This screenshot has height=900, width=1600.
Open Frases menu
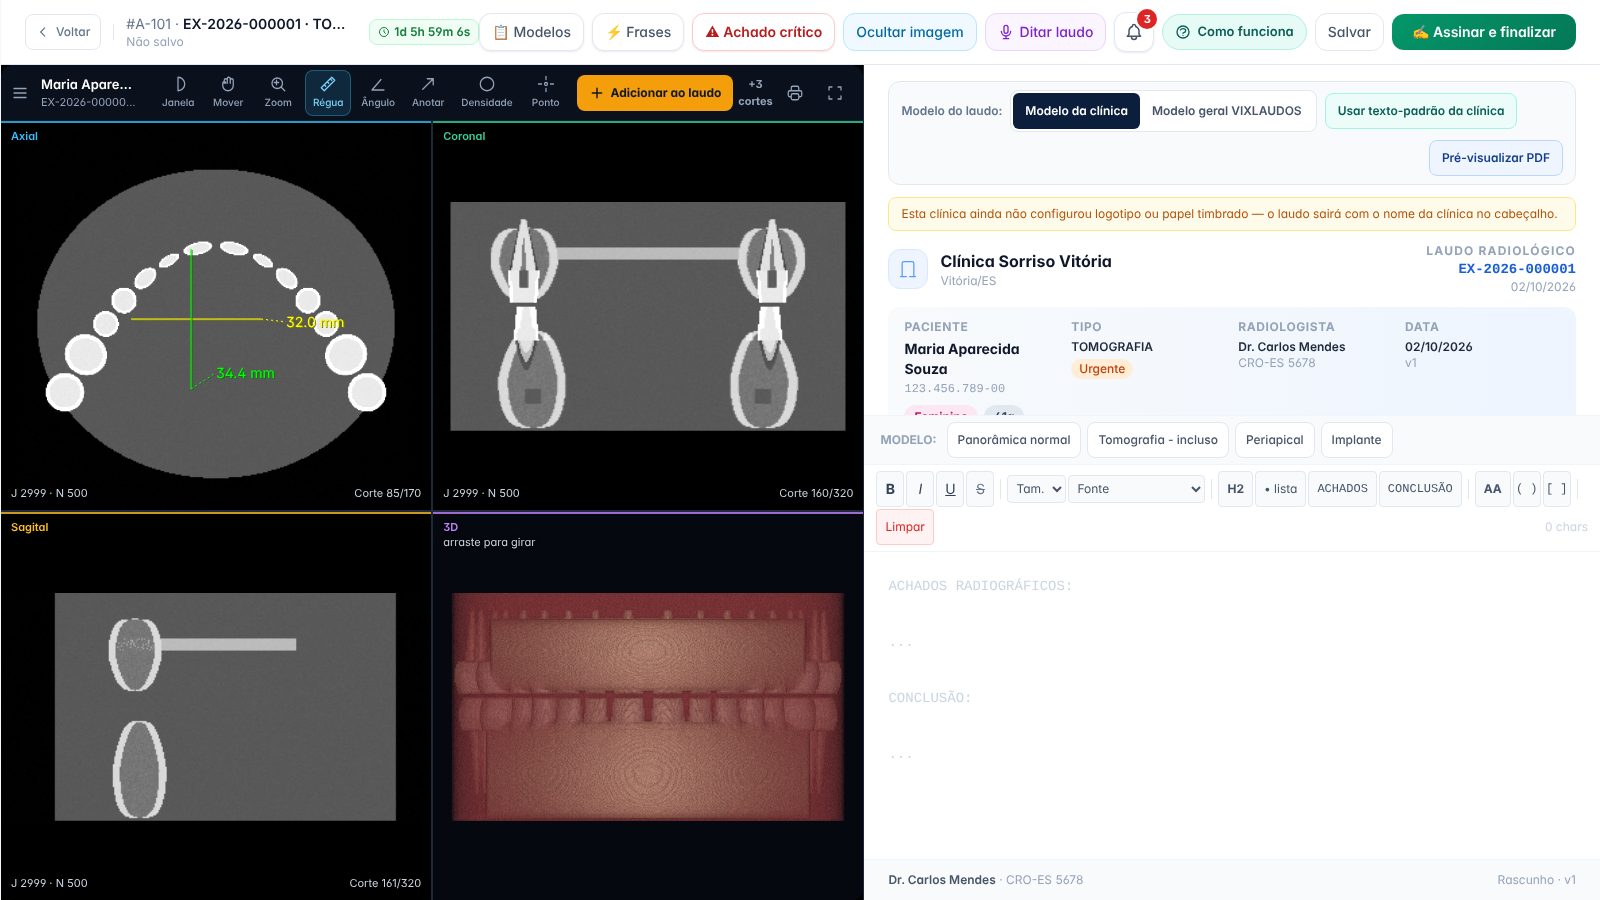click(638, 32)
